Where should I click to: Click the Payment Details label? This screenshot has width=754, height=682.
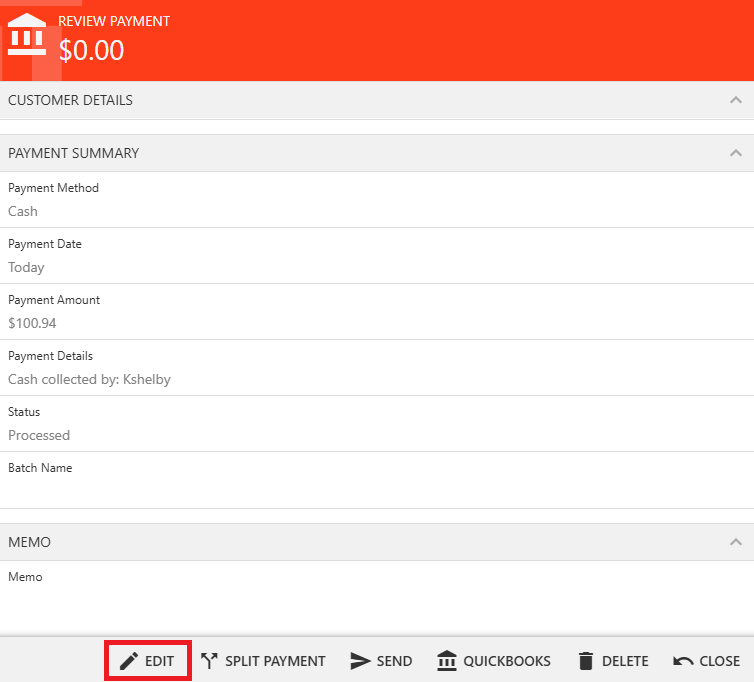[50, 356]
